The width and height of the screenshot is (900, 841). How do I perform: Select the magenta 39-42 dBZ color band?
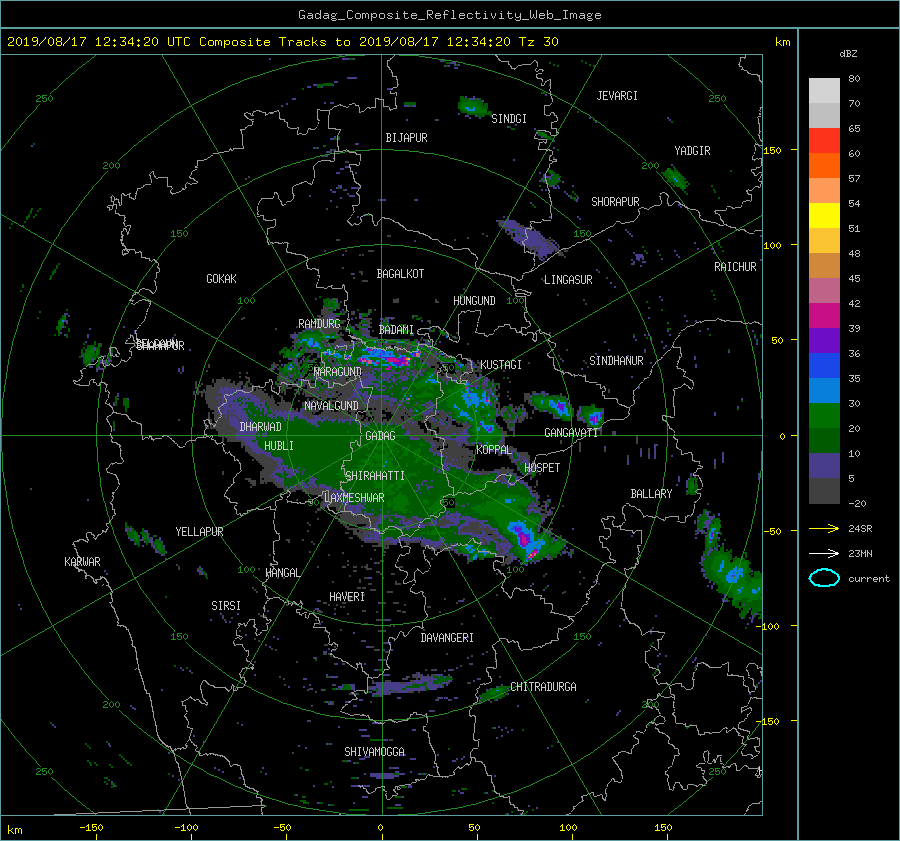[x=824, y=316]
